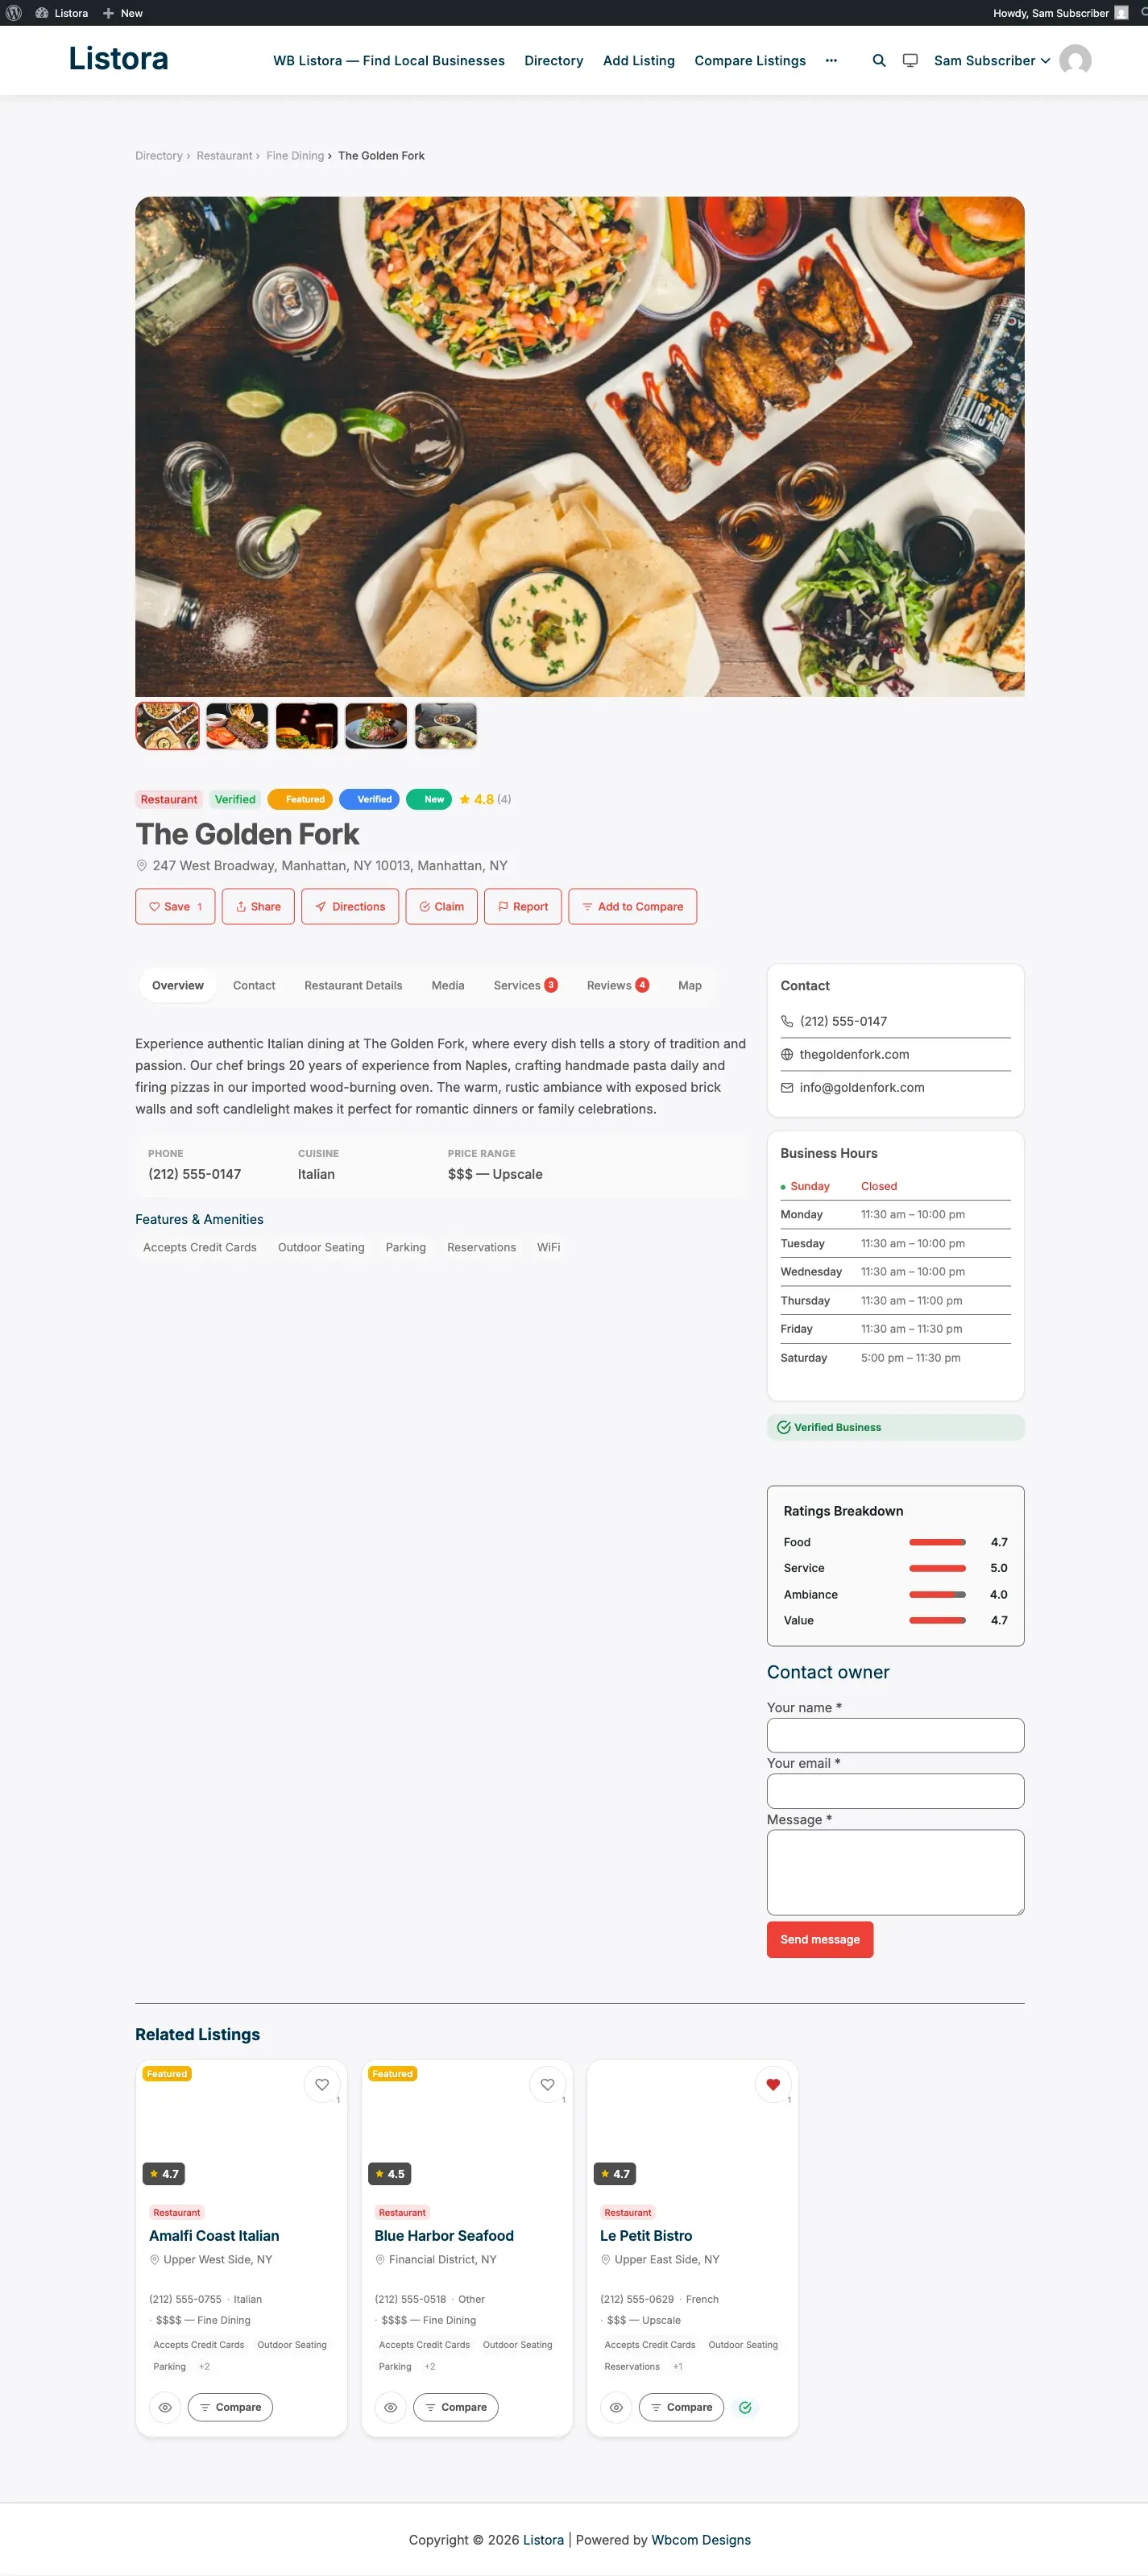This screenshot has height=2576, width=1148.
Task: Click the Message textarea
Action: tap(895, 1873)
